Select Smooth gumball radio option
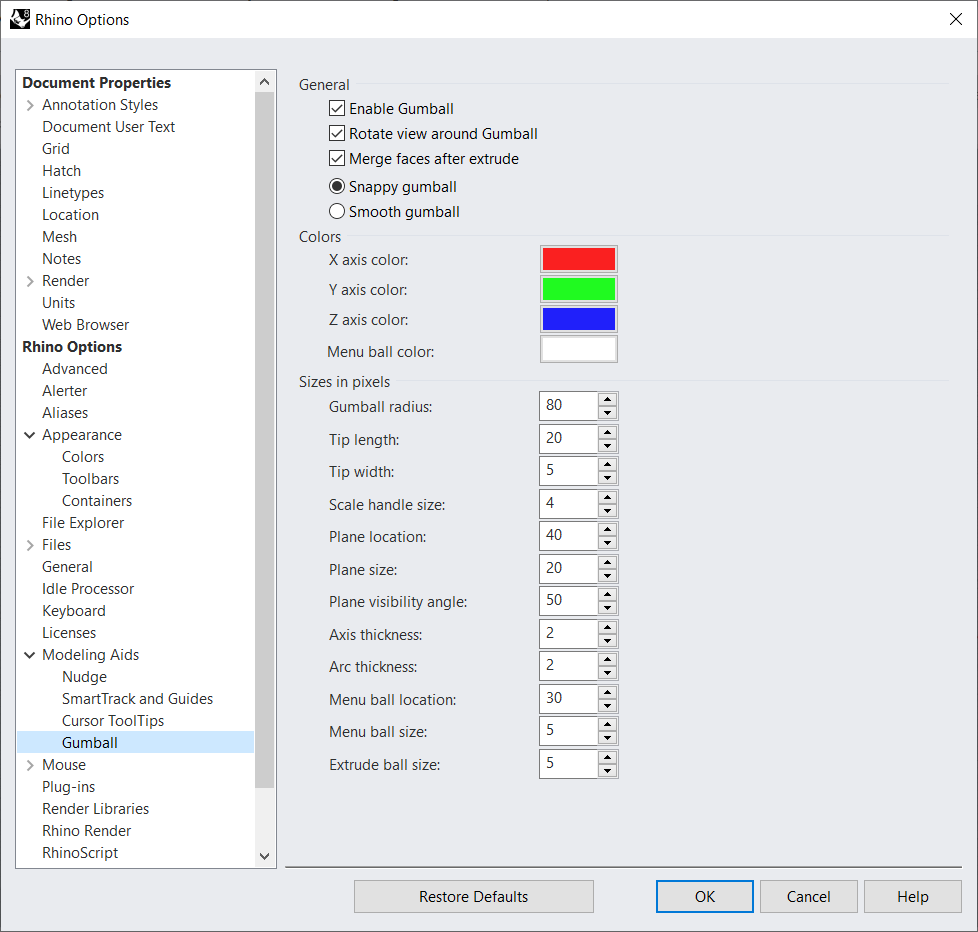This screenshot has width=978, height=932. point(337,211)
